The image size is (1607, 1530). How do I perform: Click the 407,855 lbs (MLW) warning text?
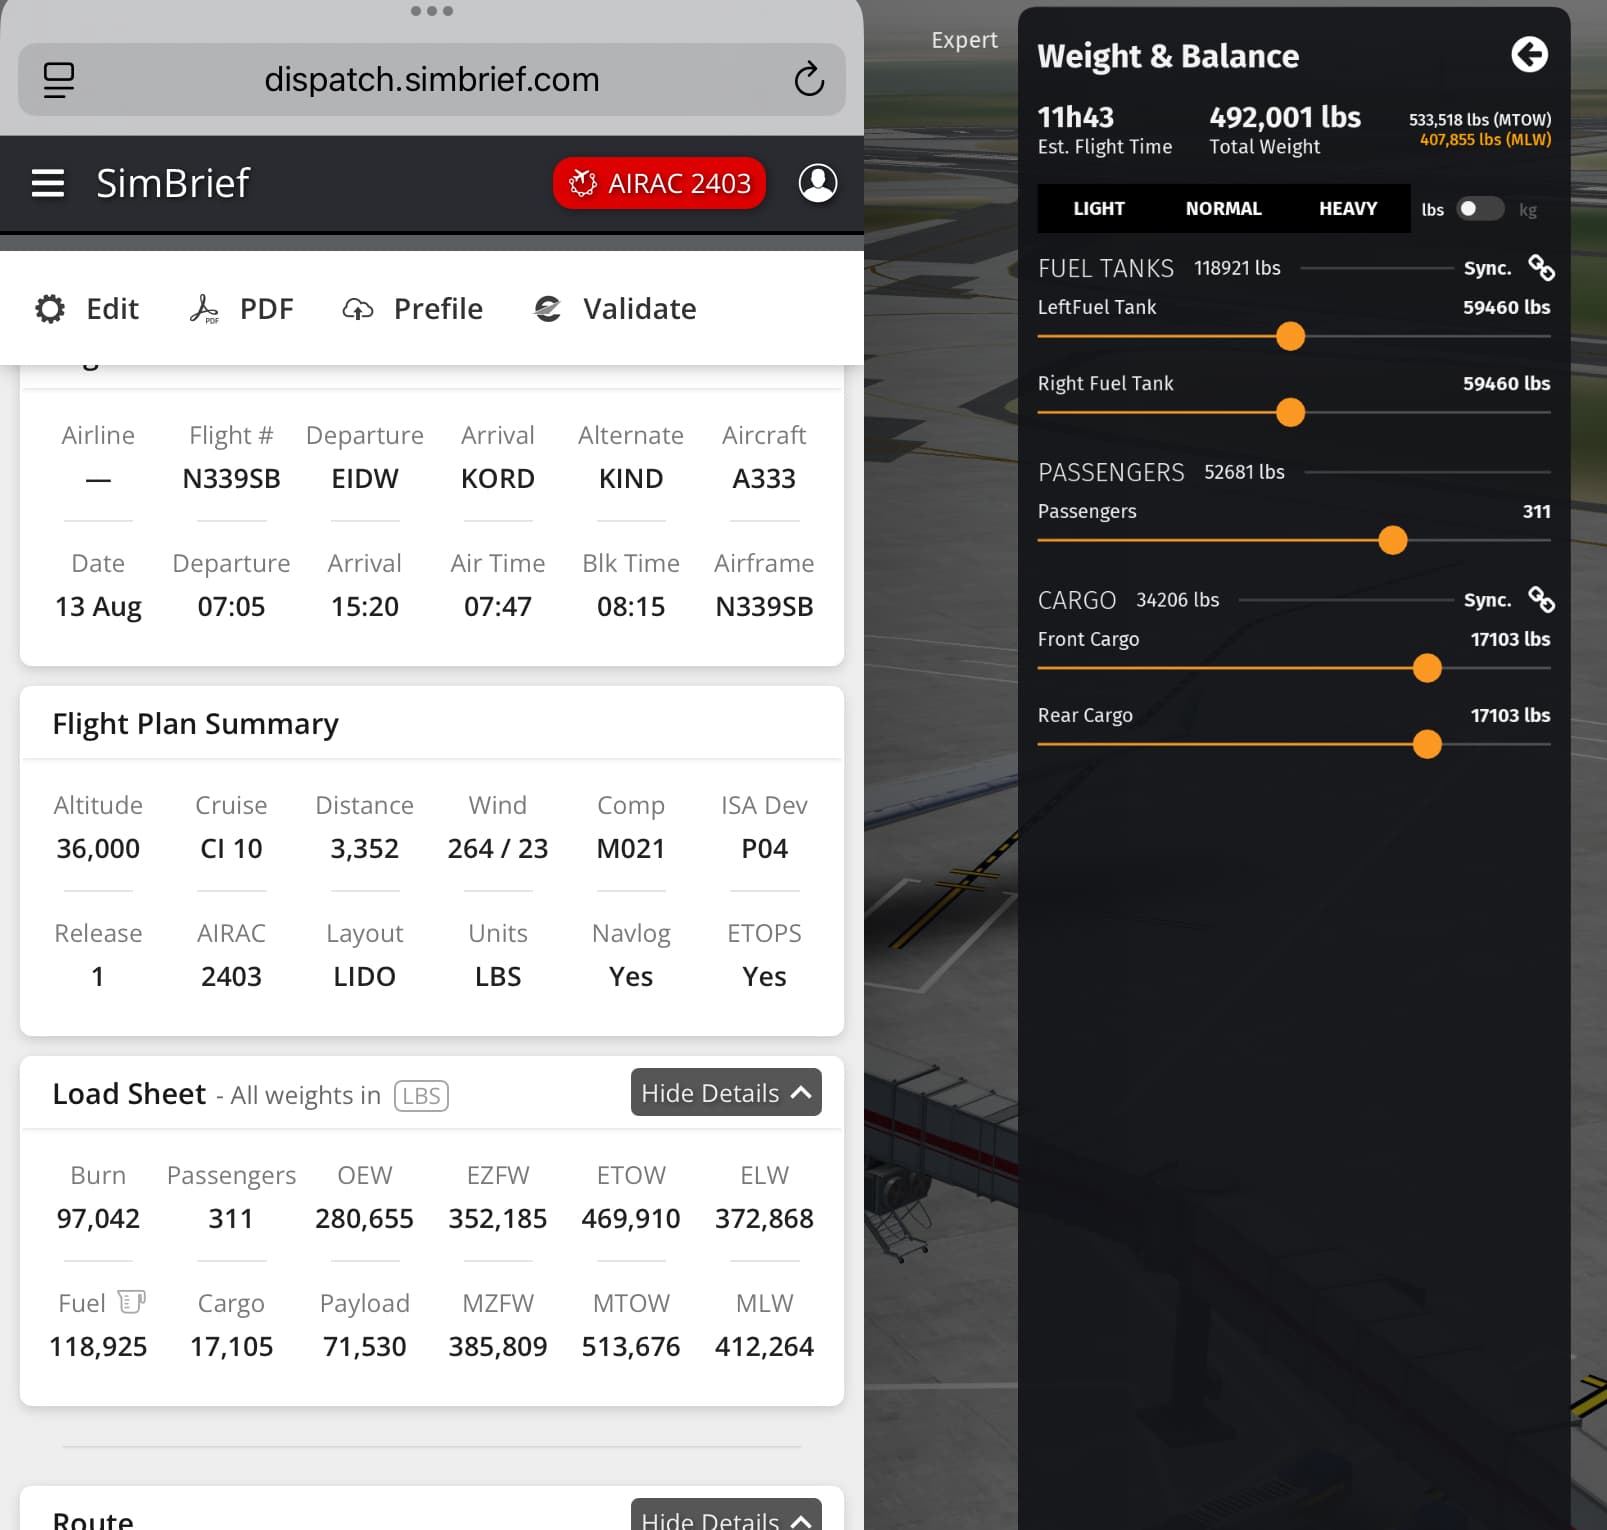pyautogui.click(x=1485, y=140)
